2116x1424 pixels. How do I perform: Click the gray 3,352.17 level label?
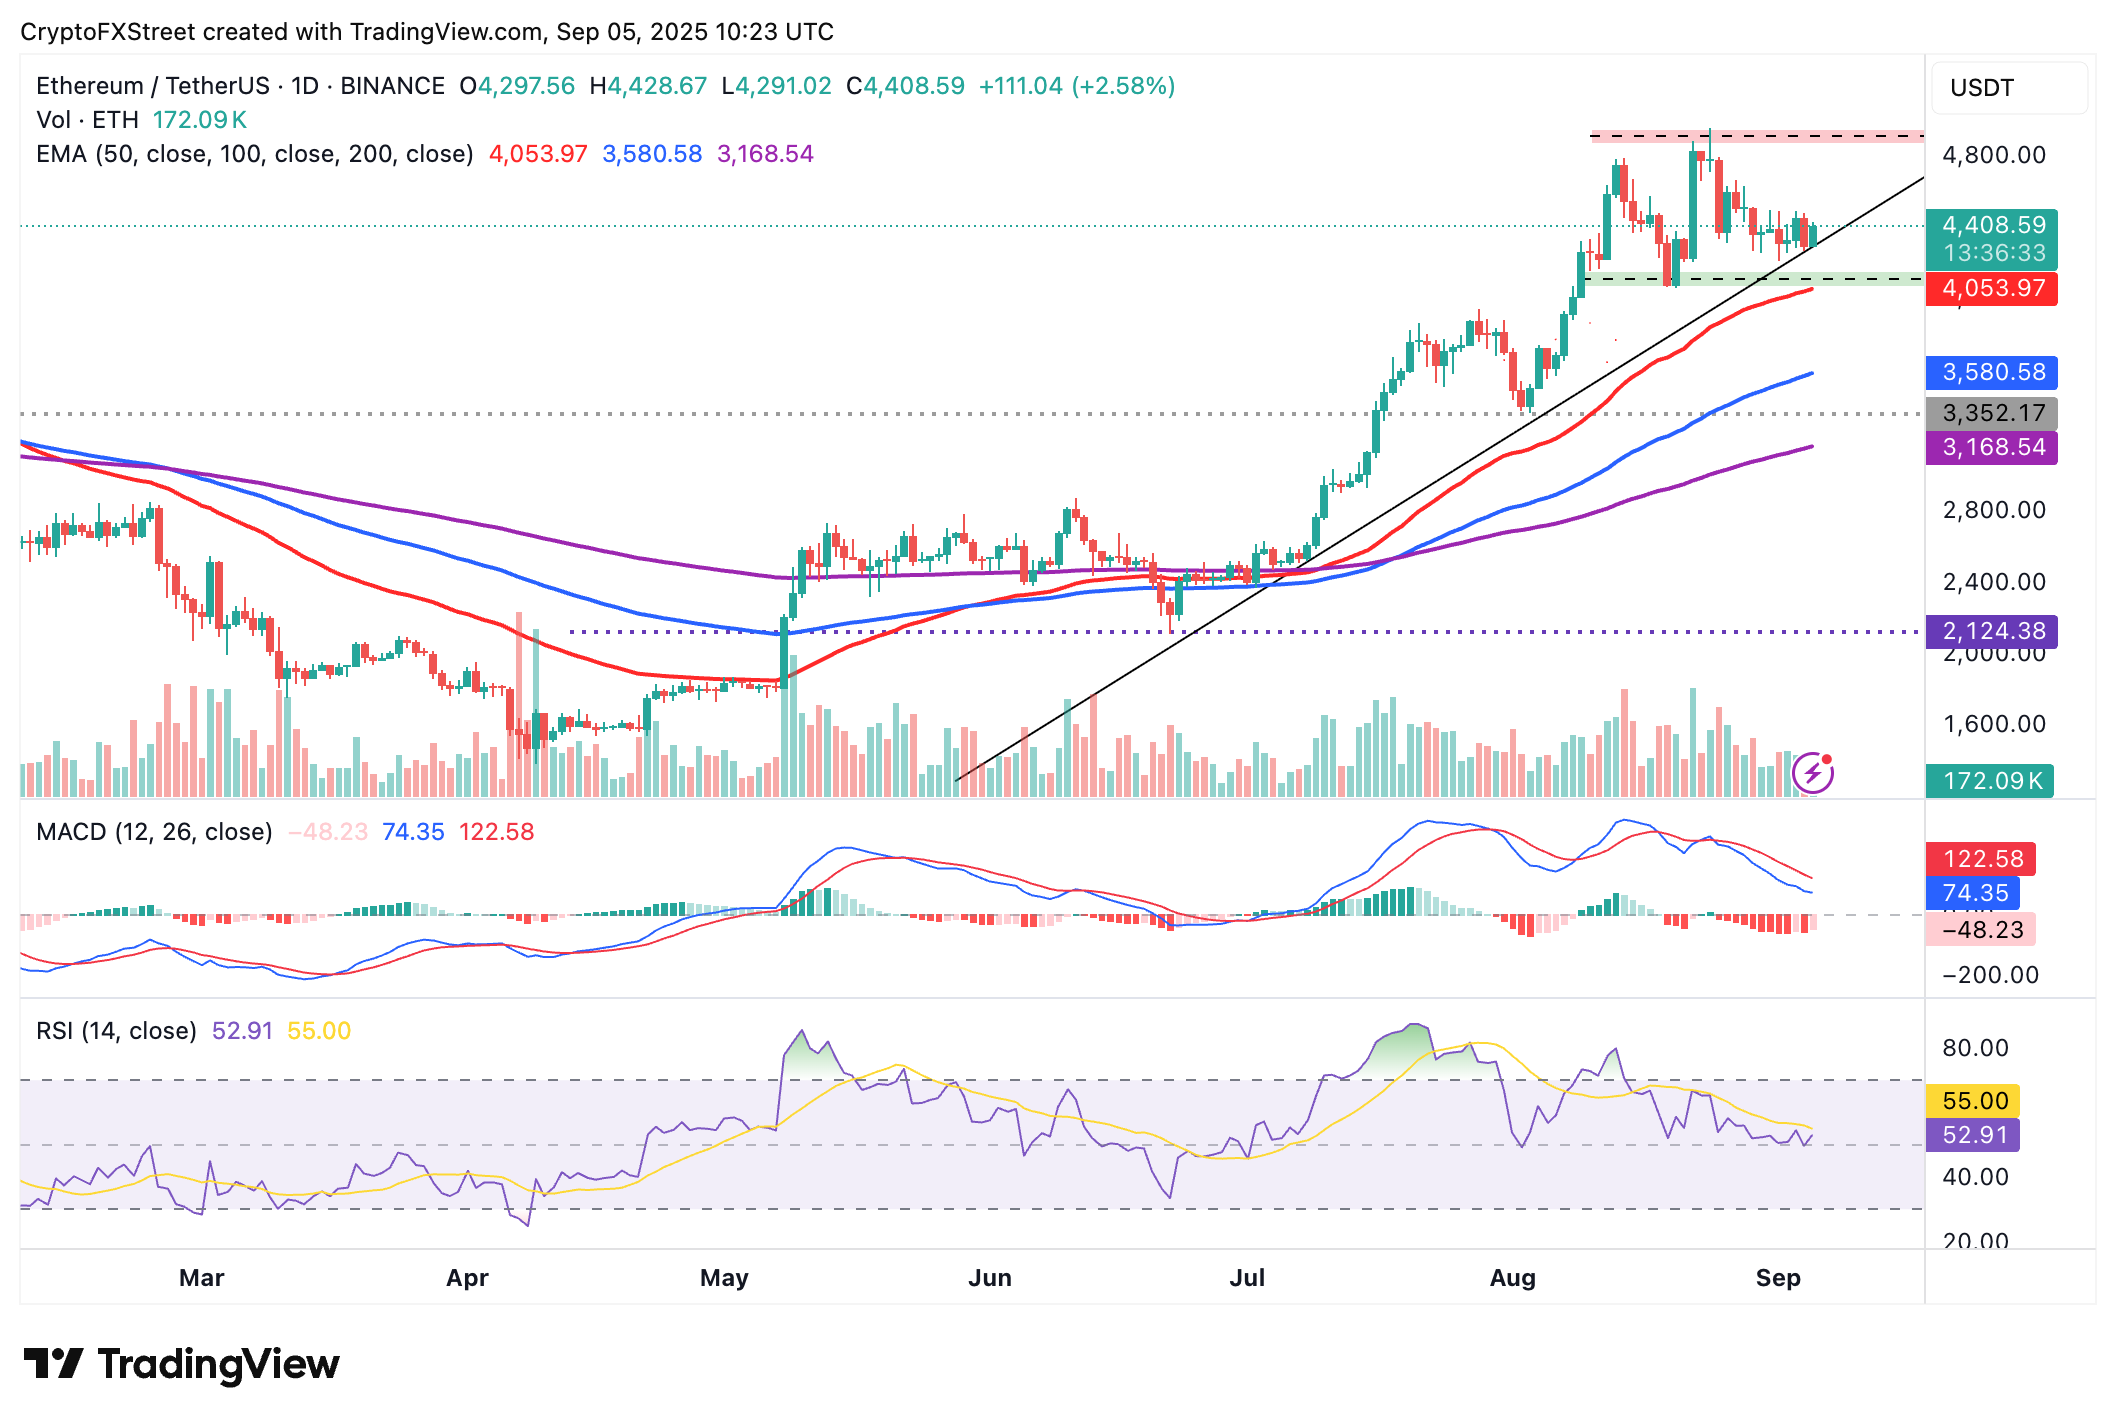tap(1992, 413)
